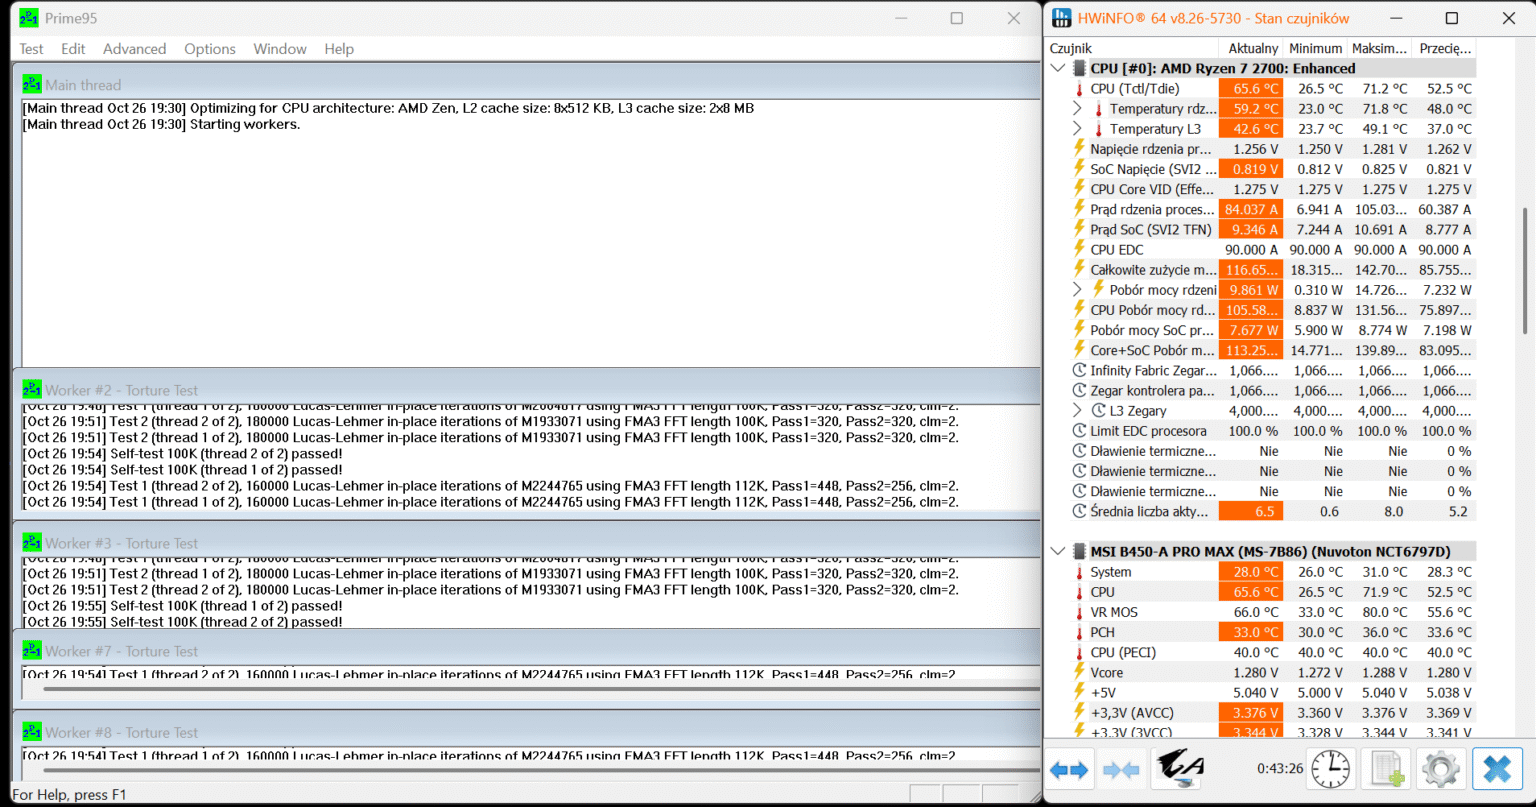
Task: Click the AORUS remote monitor icon
Action: click(1179, 768)
